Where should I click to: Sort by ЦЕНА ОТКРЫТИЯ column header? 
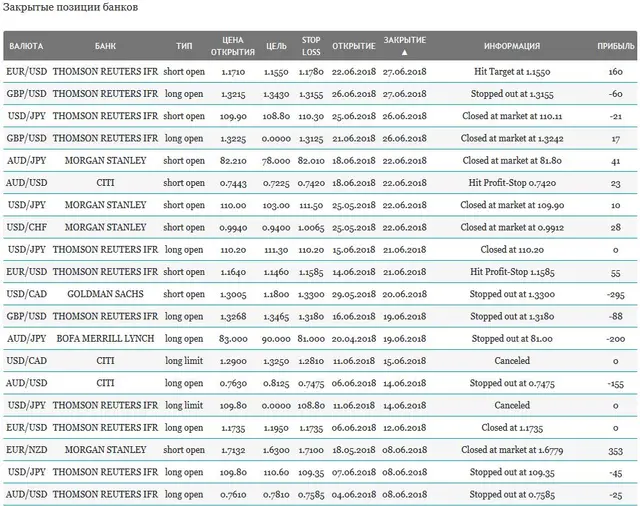(x=233, y=46)
